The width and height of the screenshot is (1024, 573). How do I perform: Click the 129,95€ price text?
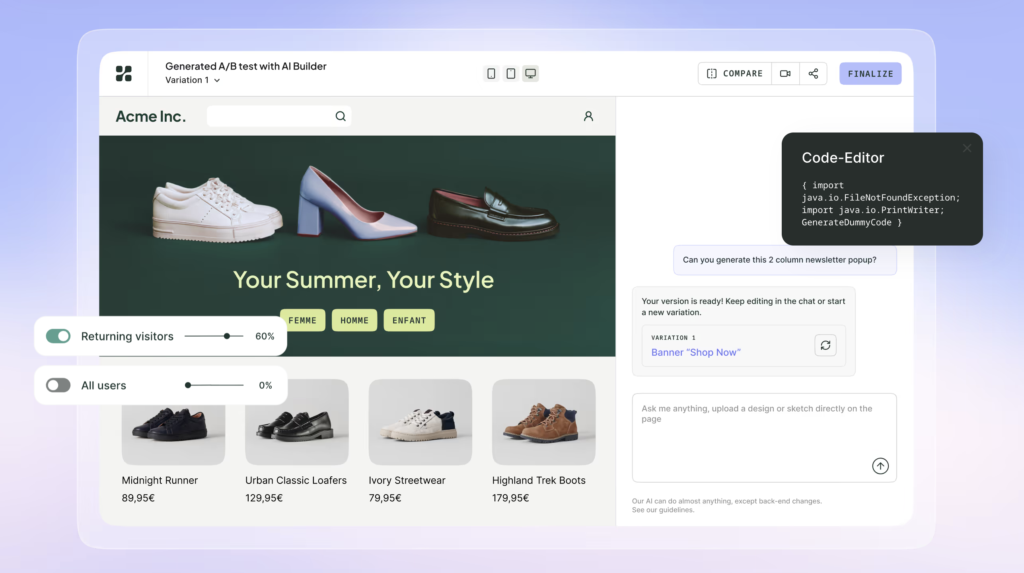click(x=264, y=498)
